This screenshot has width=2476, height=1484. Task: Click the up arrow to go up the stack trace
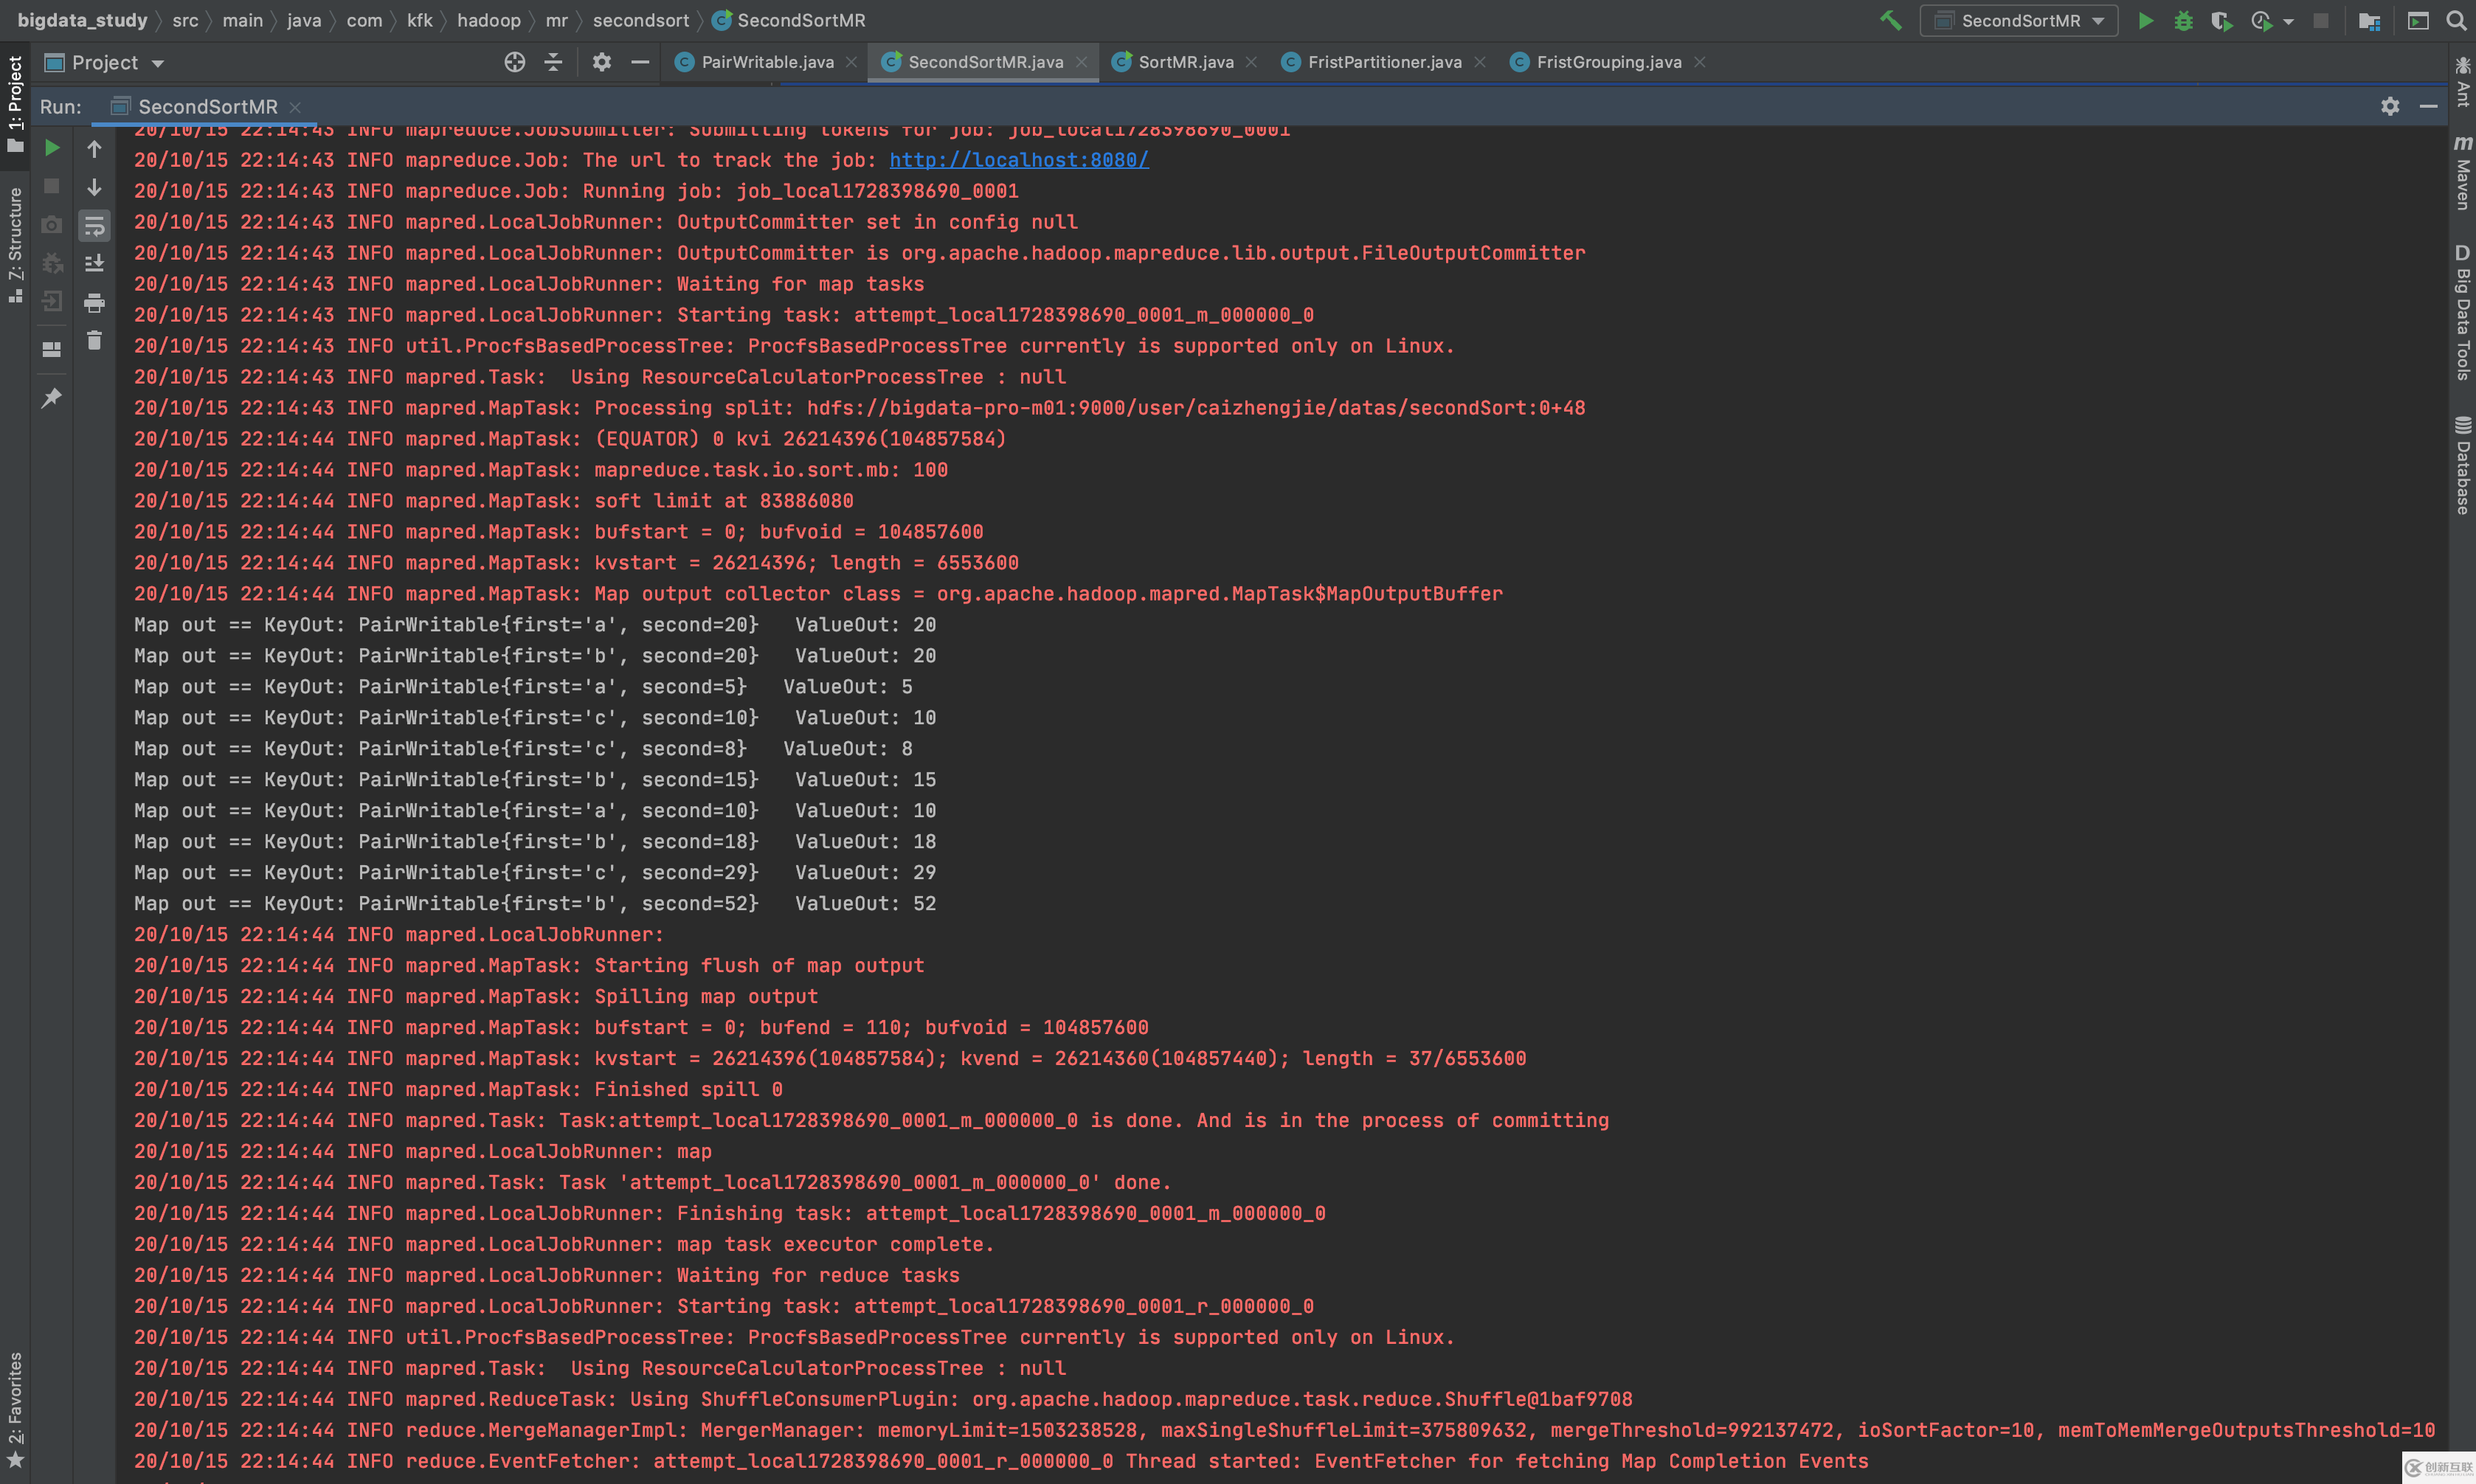(x=94, y=149)
